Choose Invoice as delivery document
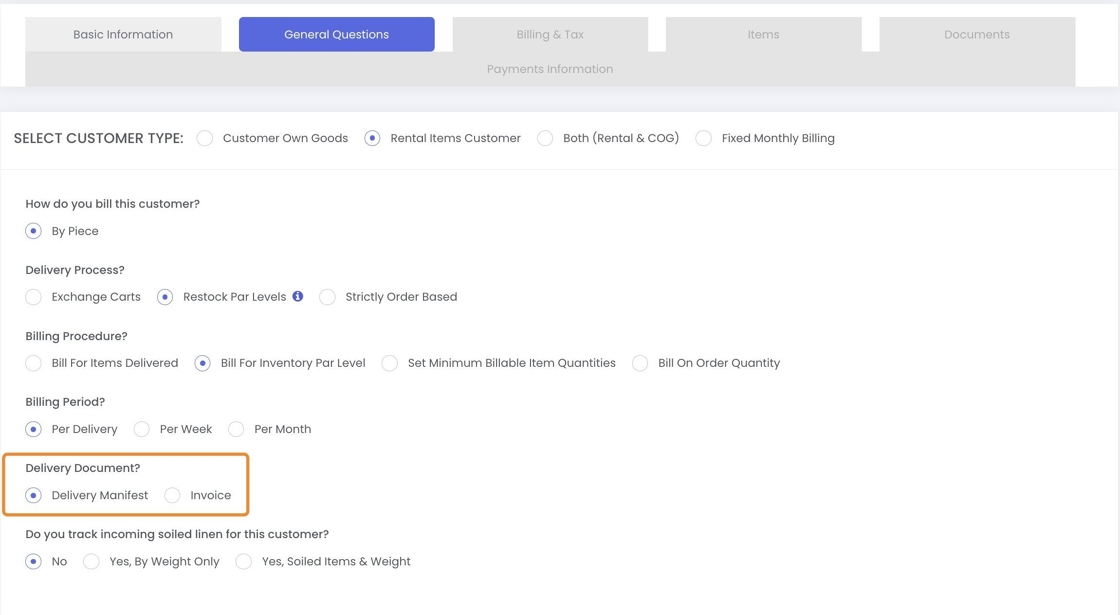Screen dimensions: 1120x615 173,495
